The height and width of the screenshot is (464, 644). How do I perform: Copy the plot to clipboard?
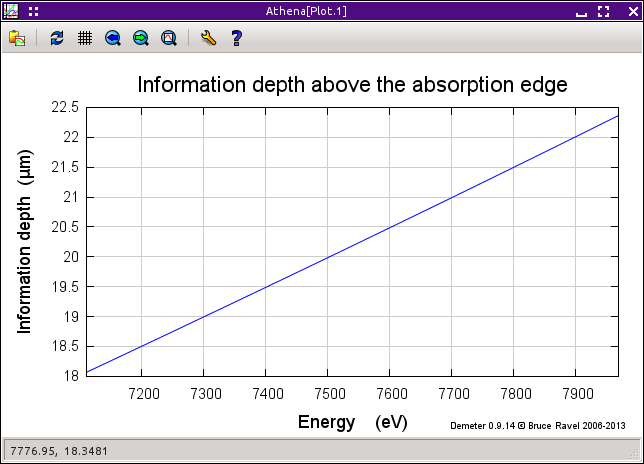coord(17,38)
